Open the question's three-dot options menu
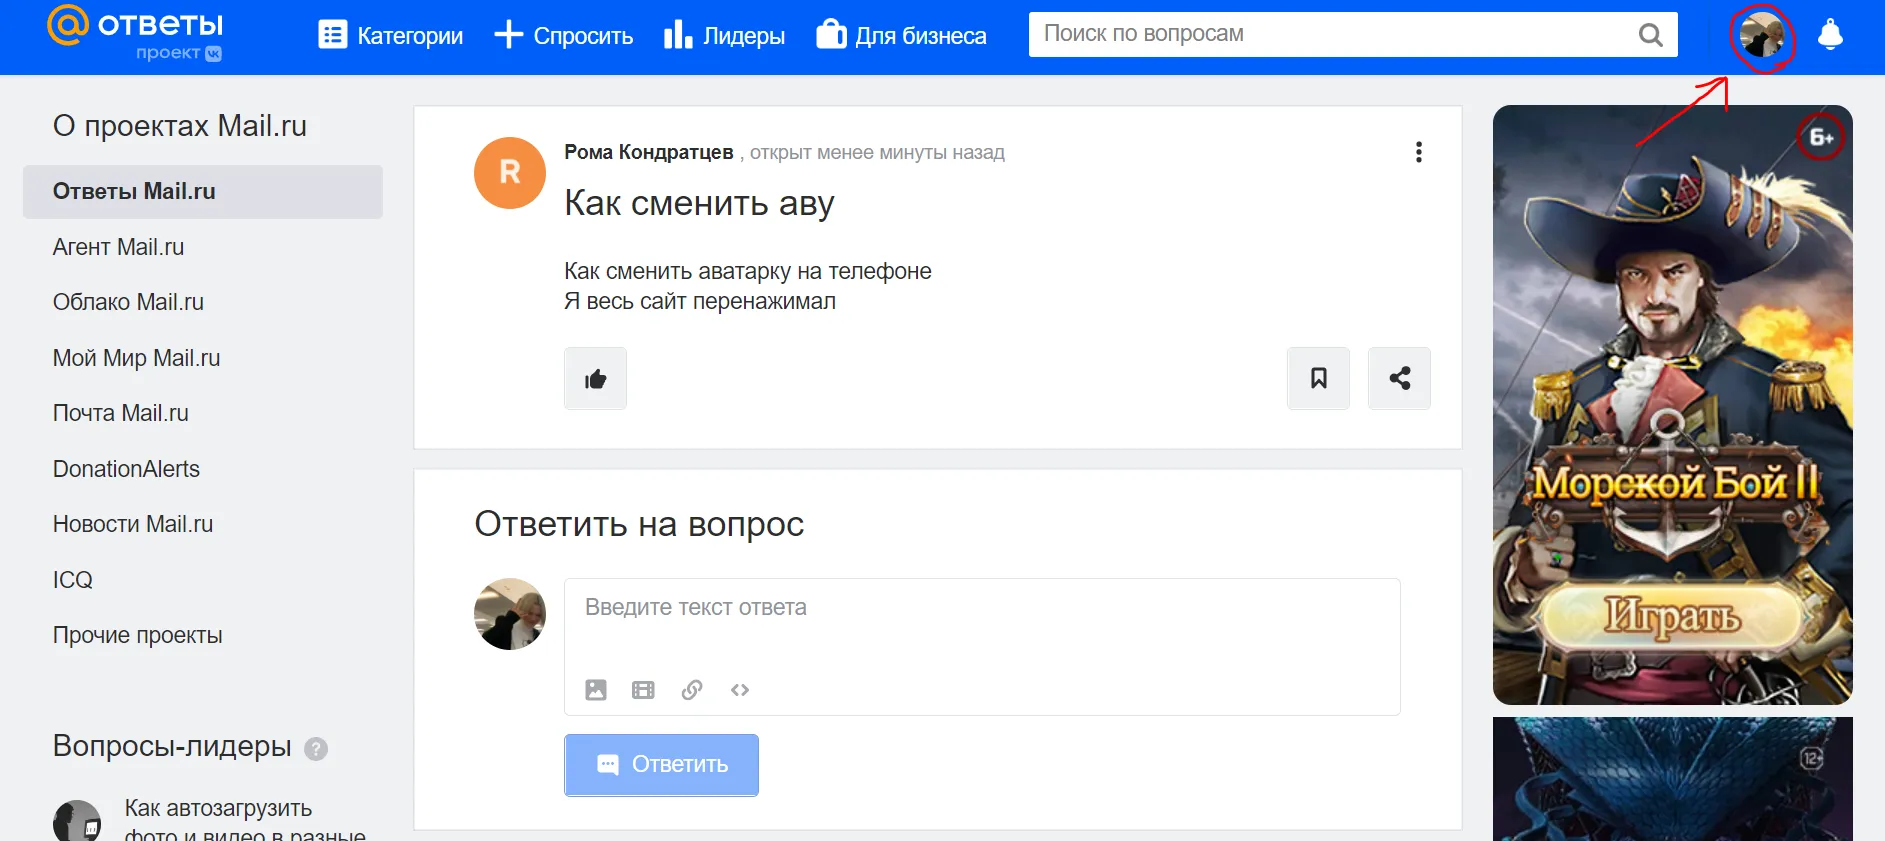Image resolution: width=1885 pixels, height=841 pixels. 1418,152
